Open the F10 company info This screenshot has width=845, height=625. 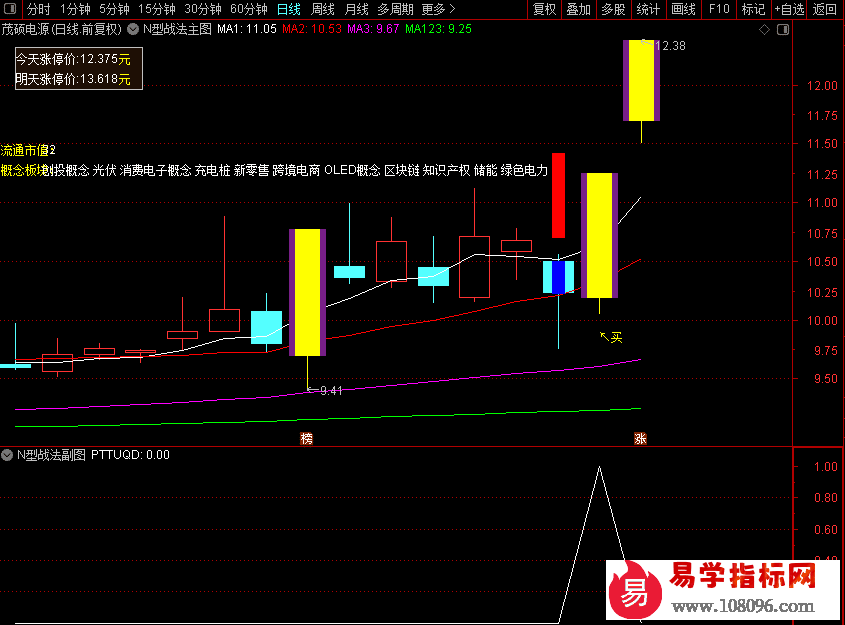719,9
